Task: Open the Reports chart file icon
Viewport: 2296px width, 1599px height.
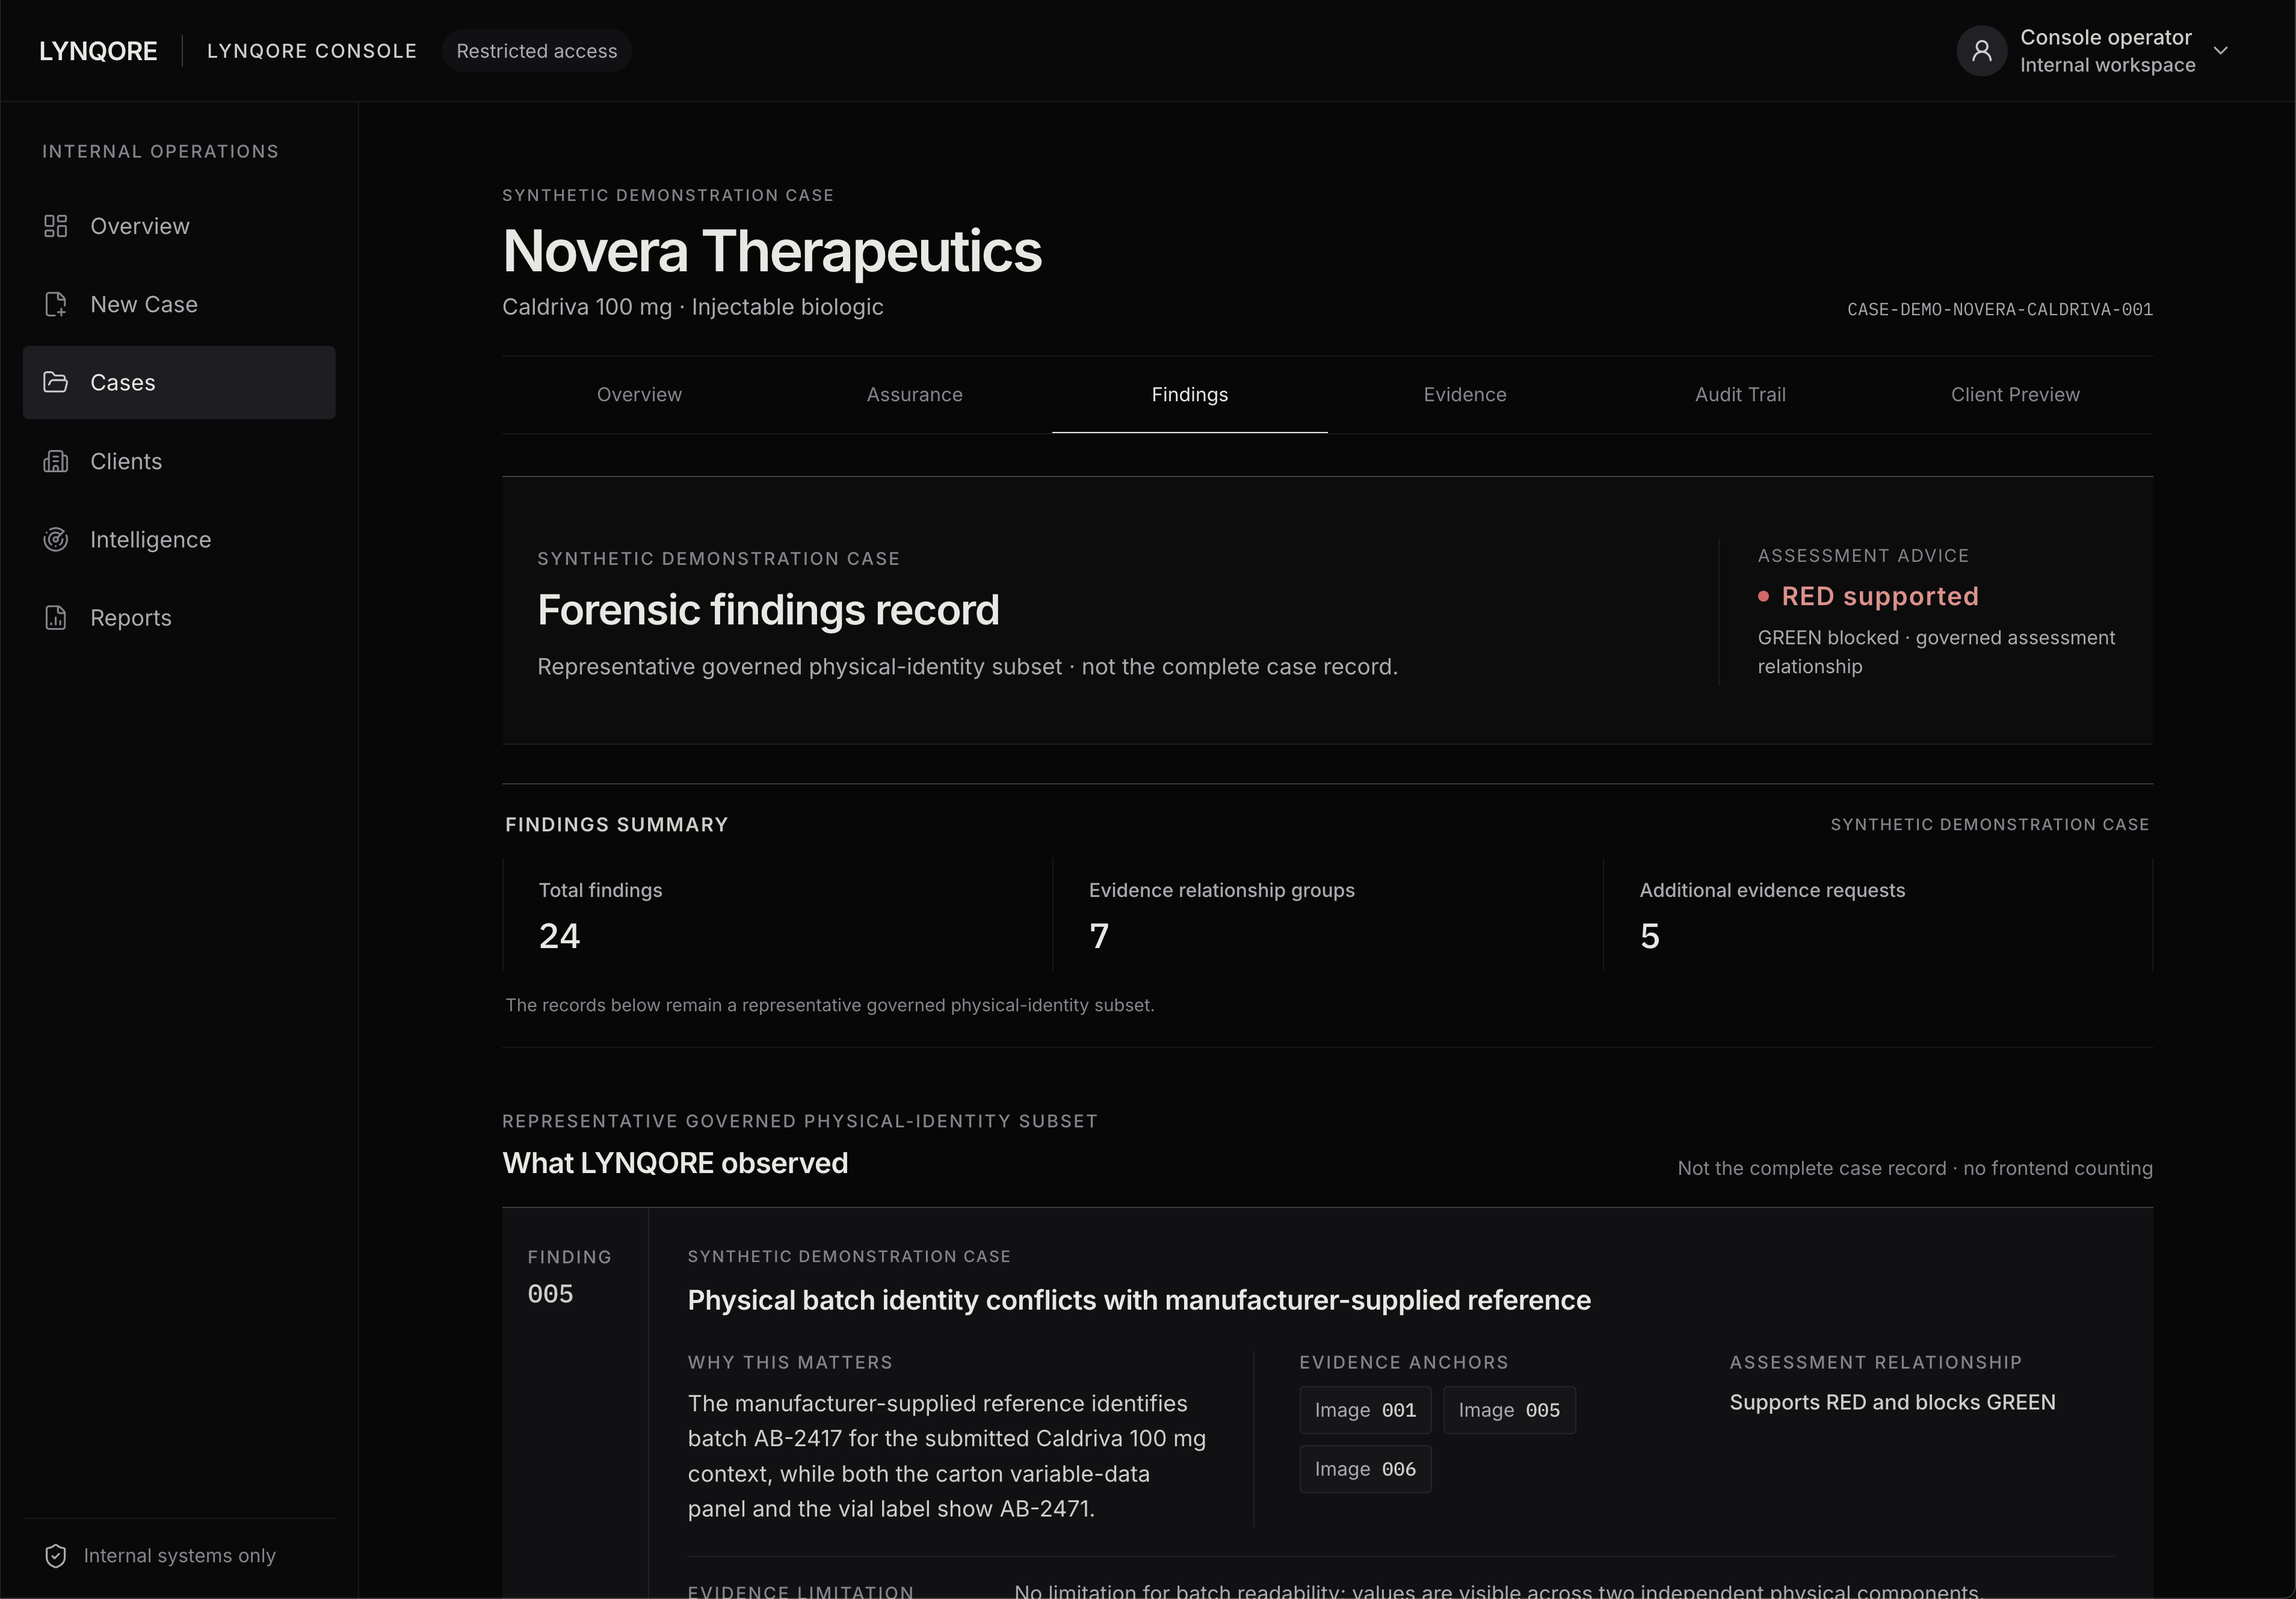Action: 56,617
